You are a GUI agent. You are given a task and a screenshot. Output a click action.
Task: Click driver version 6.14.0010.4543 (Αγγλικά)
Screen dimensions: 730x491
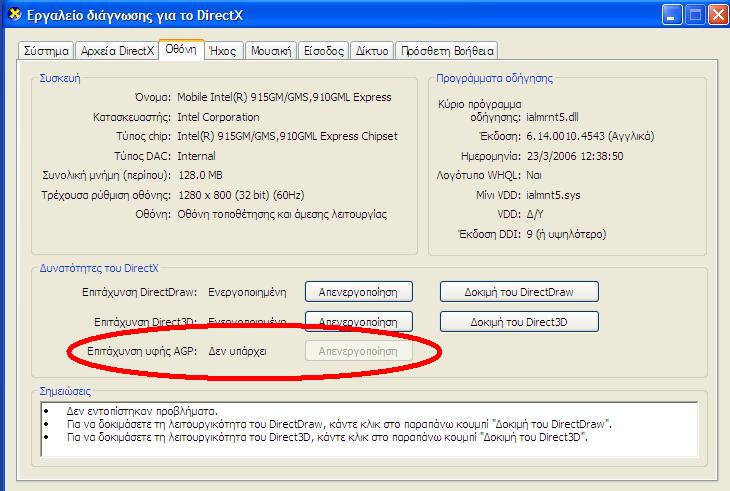pos(590,136)
